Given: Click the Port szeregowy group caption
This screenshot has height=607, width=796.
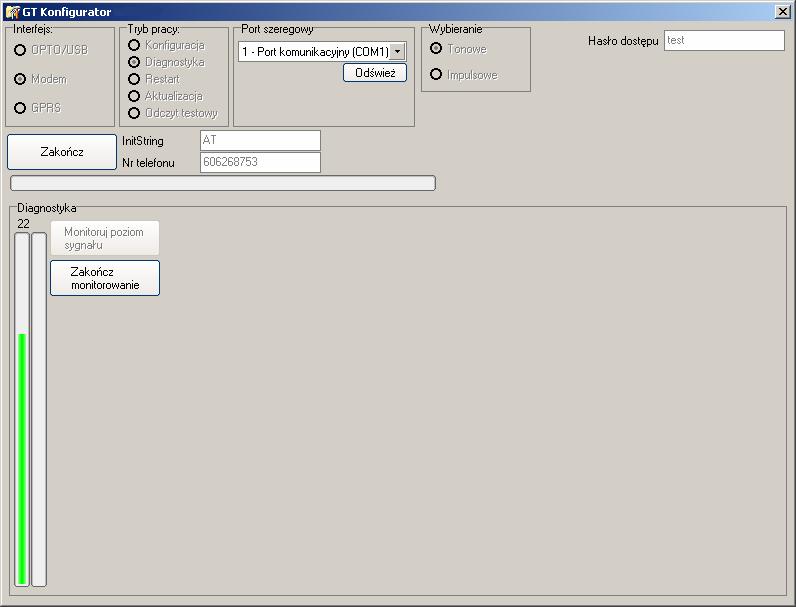Looking at the screenshot, I should (x=277, y=29).
